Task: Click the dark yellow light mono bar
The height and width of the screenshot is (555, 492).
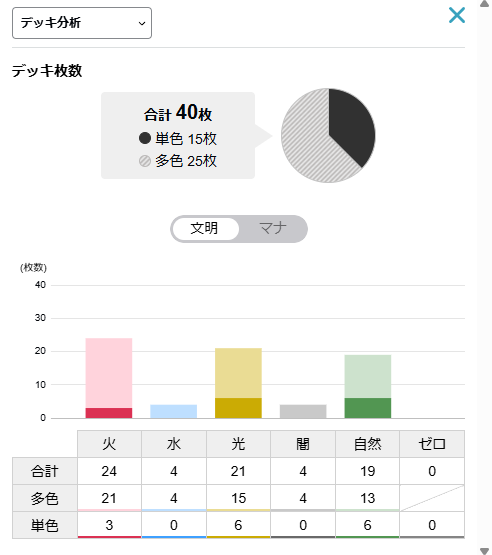Action: coord(238,408)
